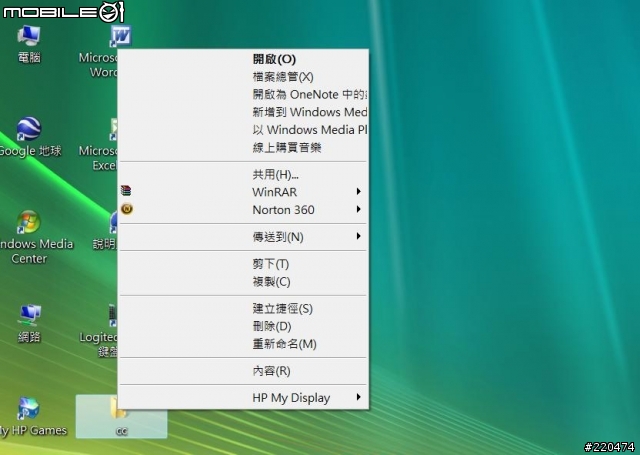Select the Microsoft Excel desktop shortcut
The width and height of the screenshot is (640, 455).
(113, 130)
